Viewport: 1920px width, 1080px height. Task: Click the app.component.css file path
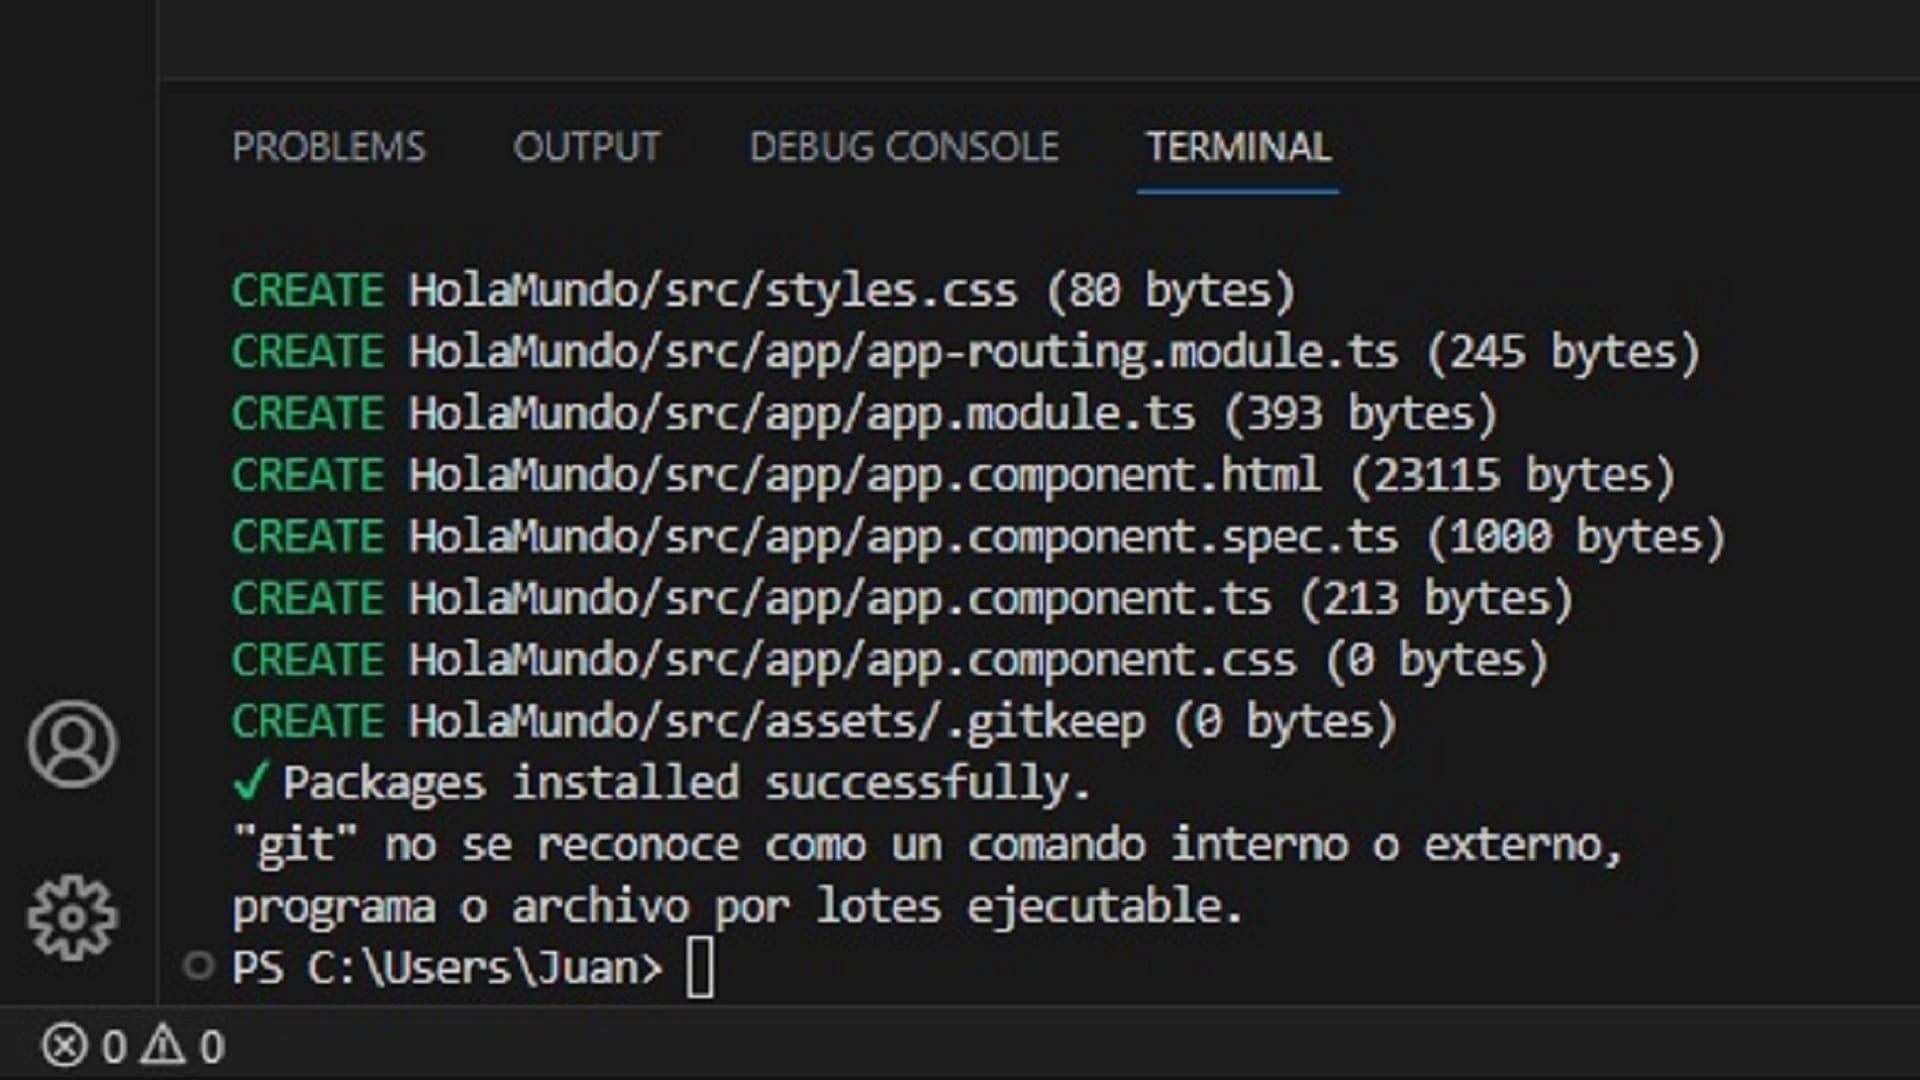852,660
